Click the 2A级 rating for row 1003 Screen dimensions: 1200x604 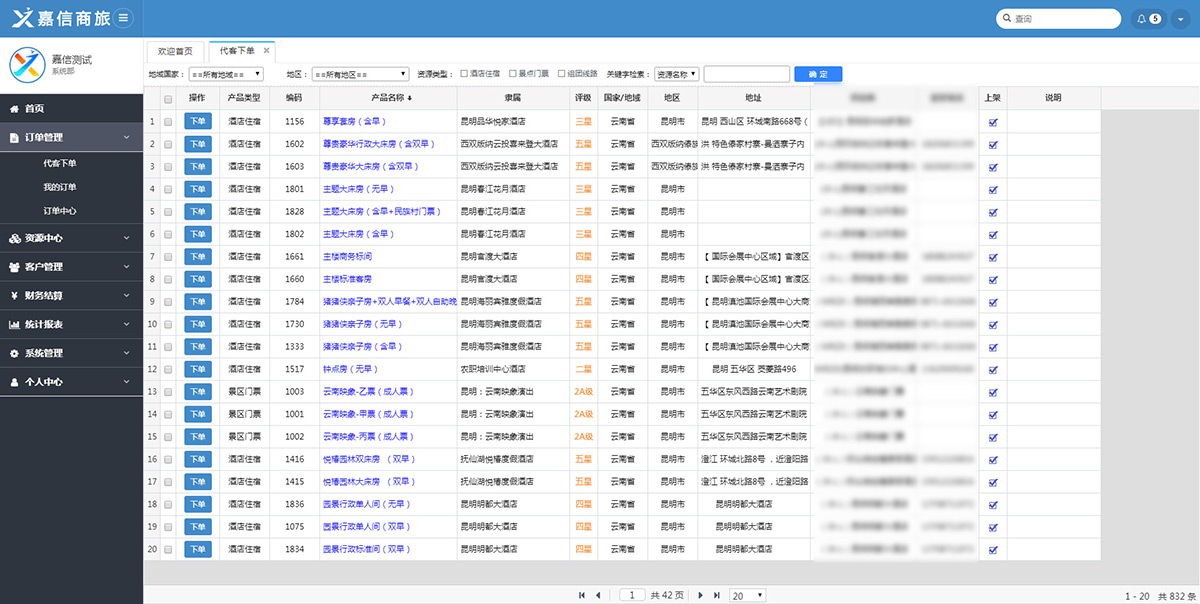(583, 391)
